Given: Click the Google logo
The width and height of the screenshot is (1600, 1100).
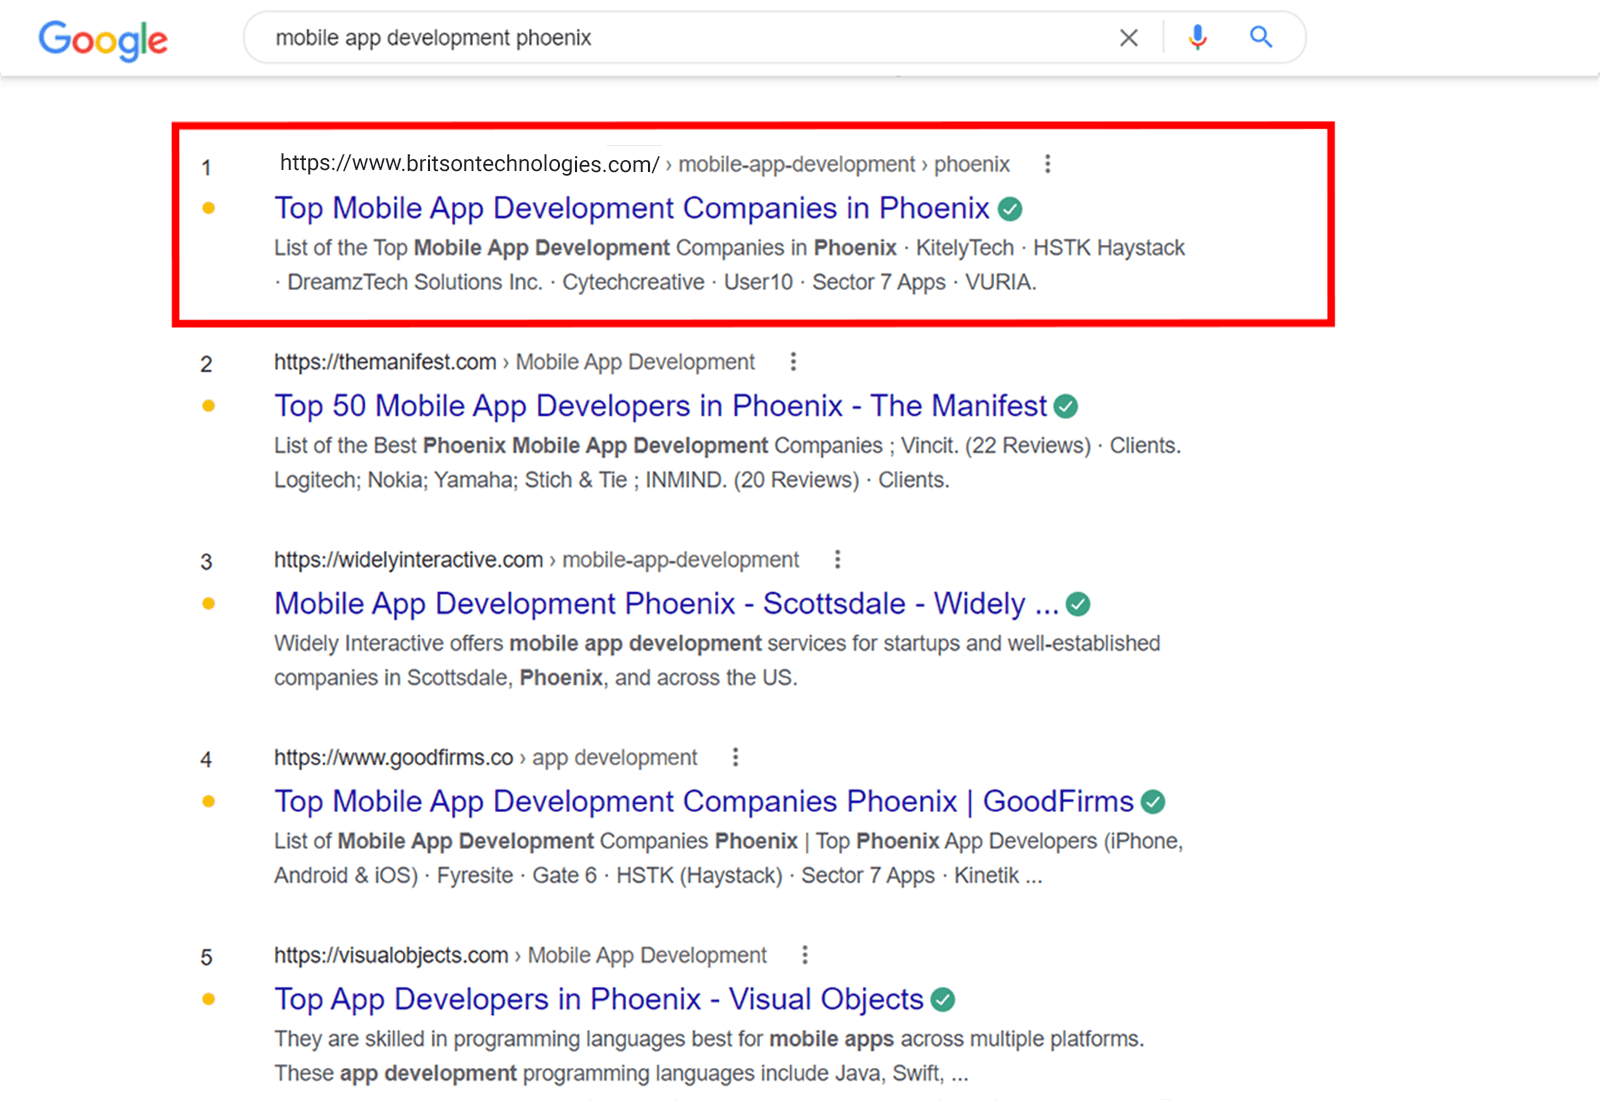Looking at the screenshot, I should (103, 40).
